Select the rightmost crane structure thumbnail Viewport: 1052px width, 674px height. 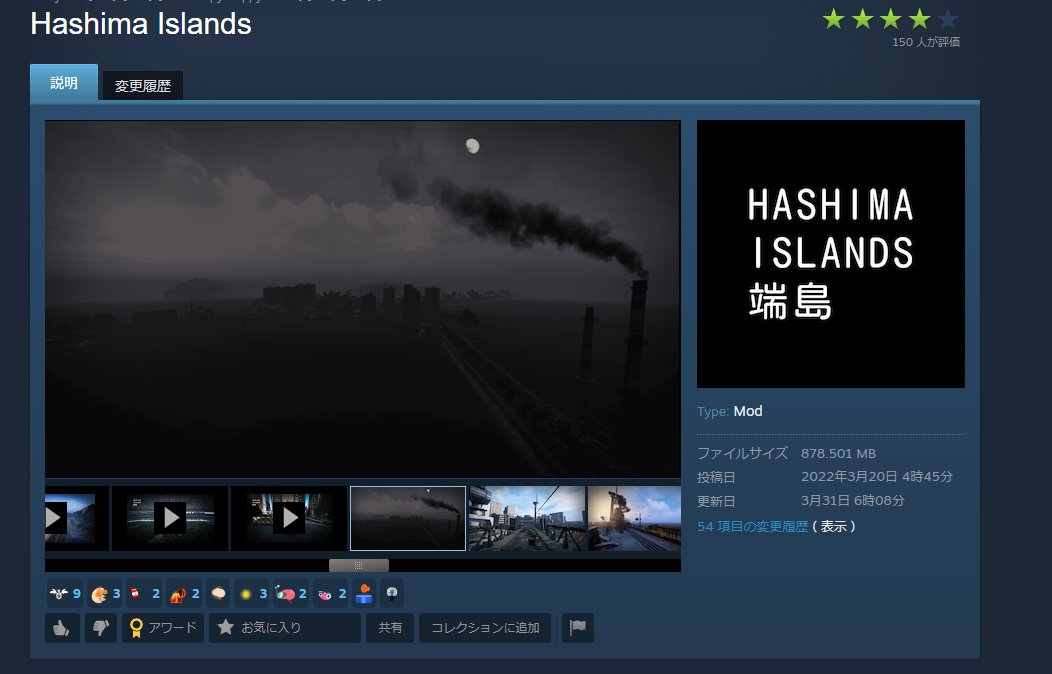coord(634,518)
